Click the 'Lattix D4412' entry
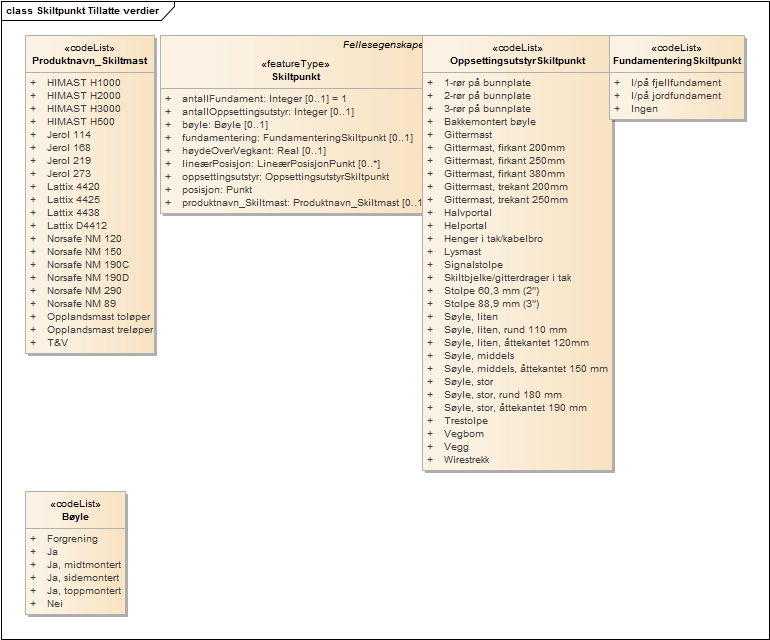Image resolution: width=770 pixels, height=640 pixels. click(77, 226)
